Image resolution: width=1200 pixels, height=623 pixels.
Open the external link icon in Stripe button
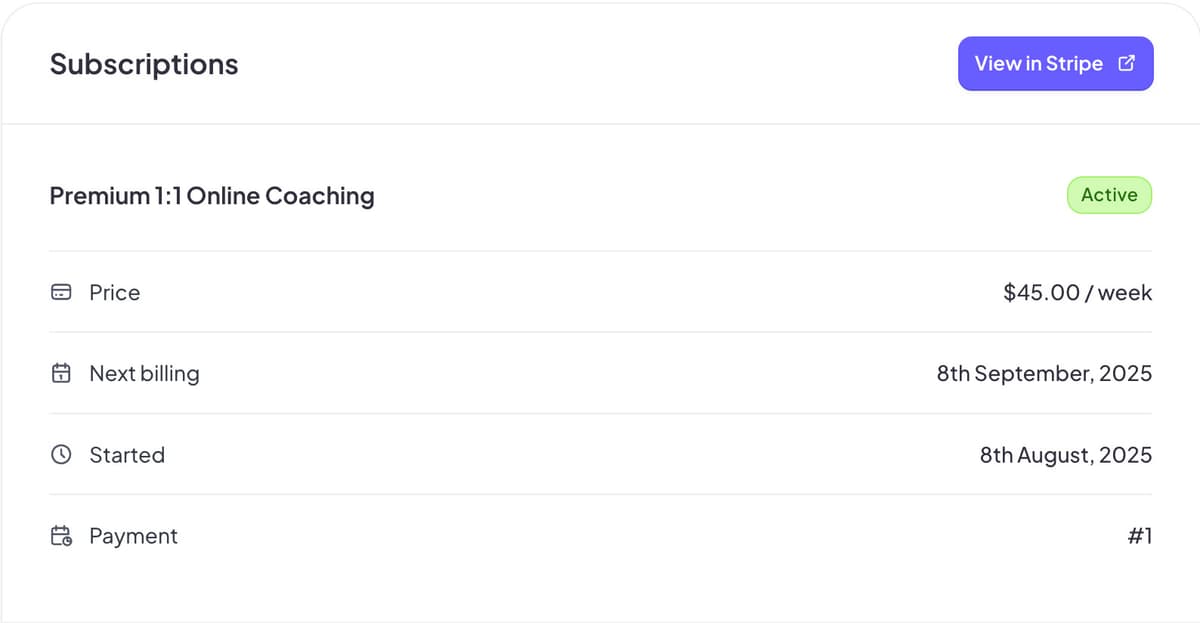[x=1126, y=64]
